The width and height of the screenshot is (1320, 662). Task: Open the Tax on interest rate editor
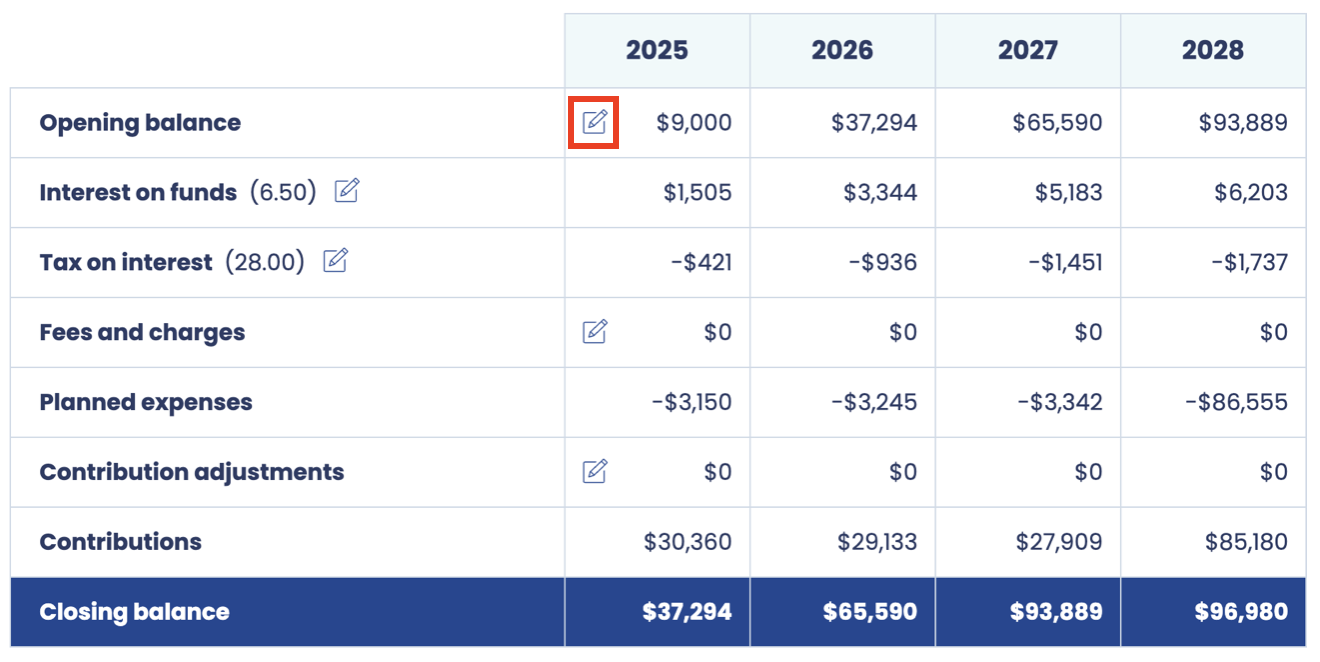click(335, 261)
